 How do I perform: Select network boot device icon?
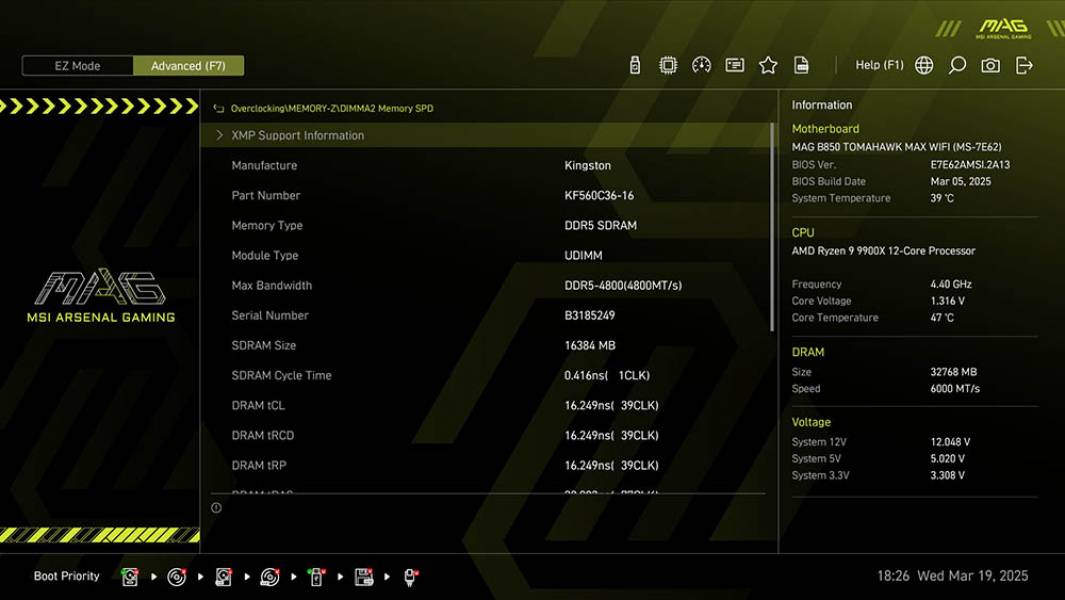tap(410, 577)
